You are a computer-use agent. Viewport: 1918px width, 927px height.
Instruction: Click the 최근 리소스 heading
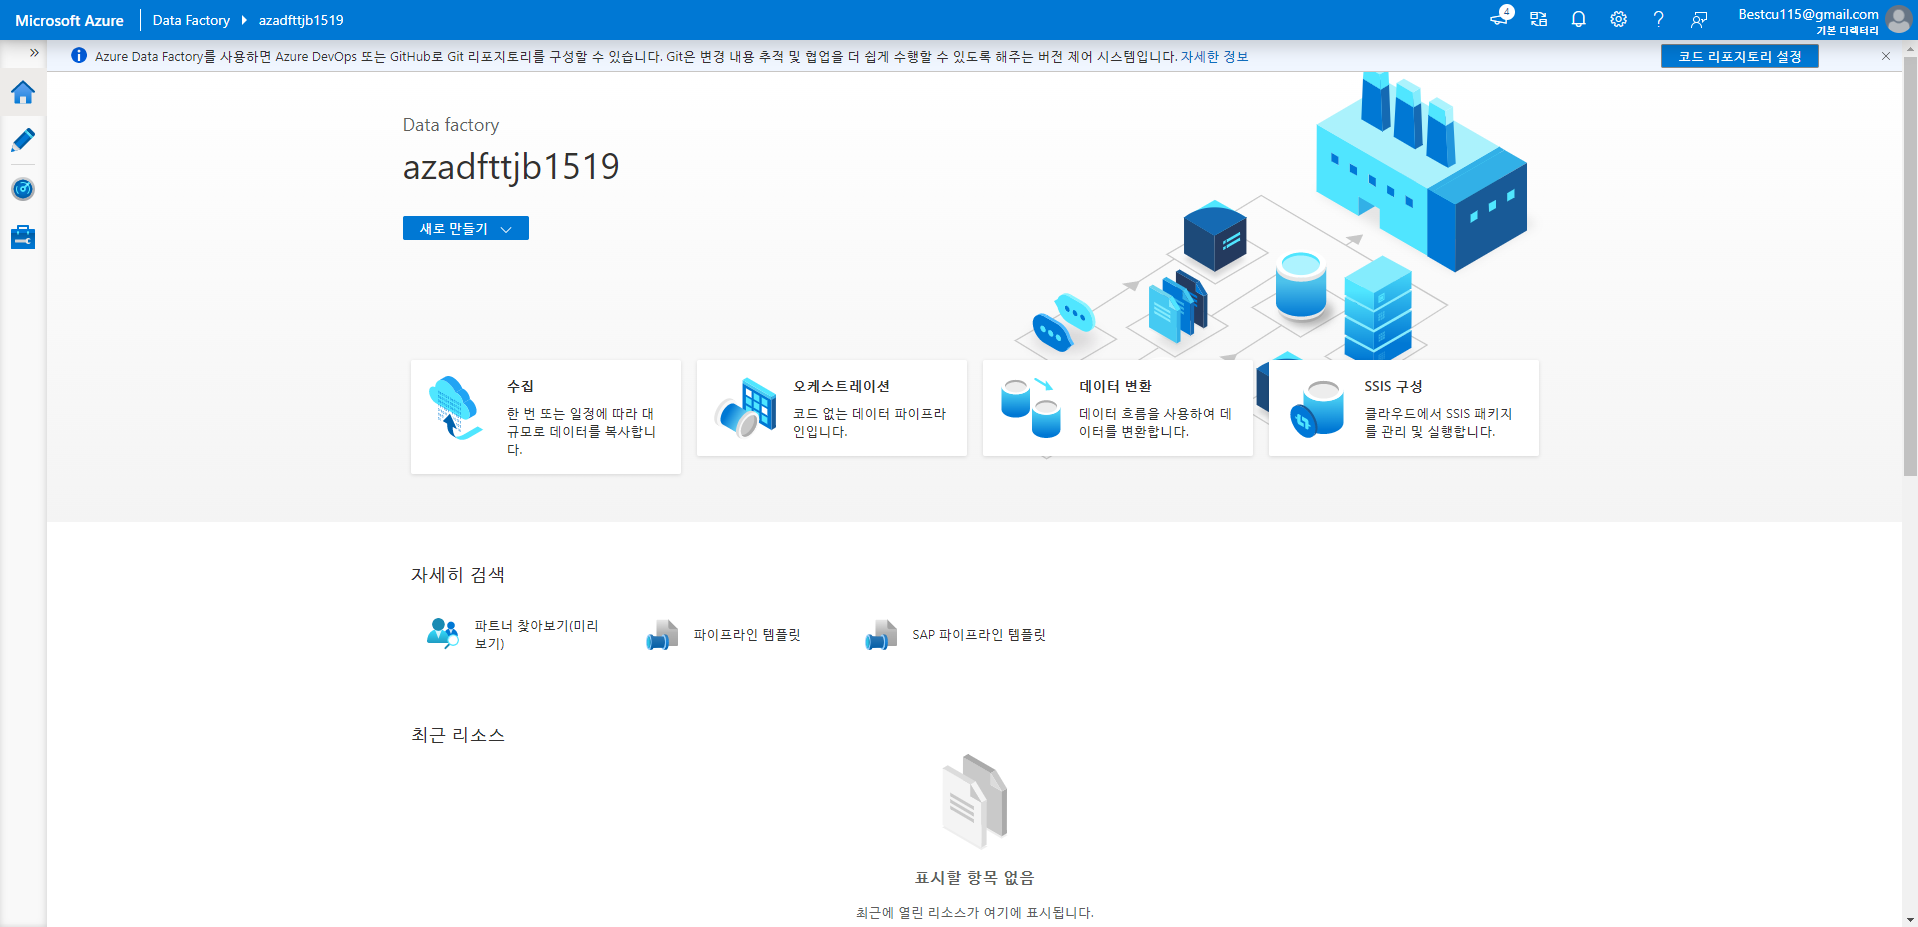point(458,735)
